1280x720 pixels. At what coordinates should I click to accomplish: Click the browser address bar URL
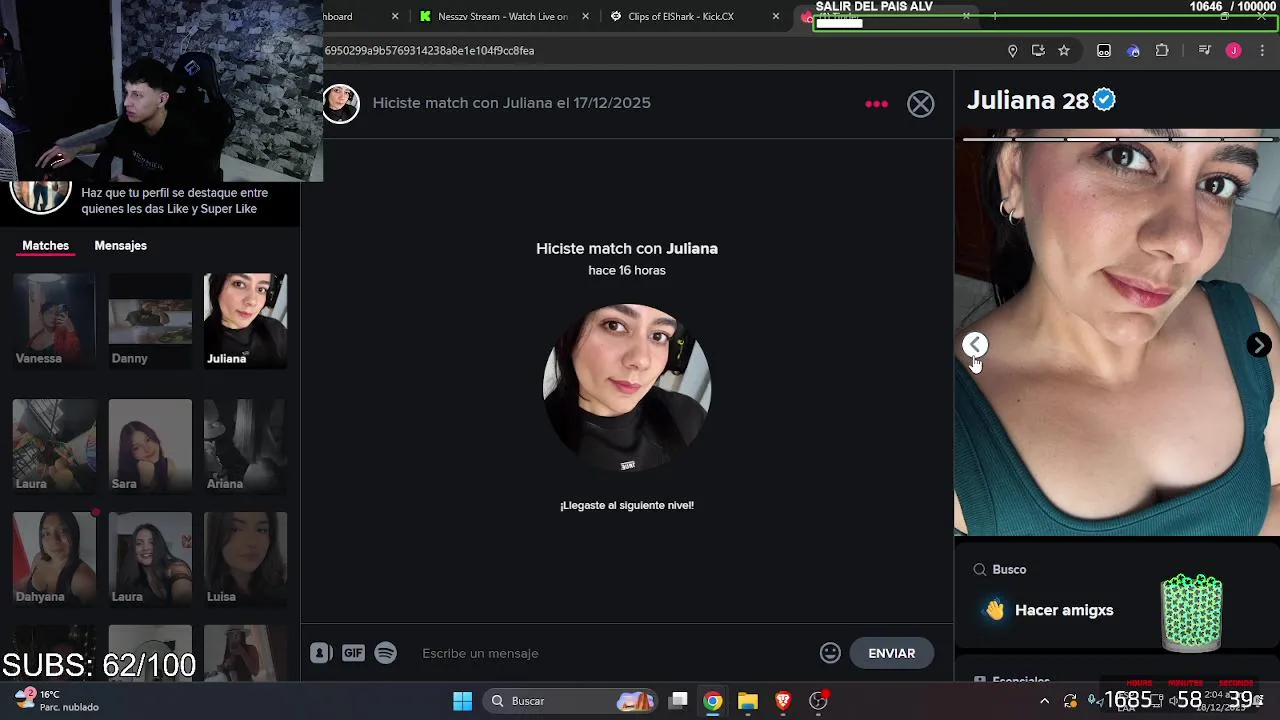[429, 51]
